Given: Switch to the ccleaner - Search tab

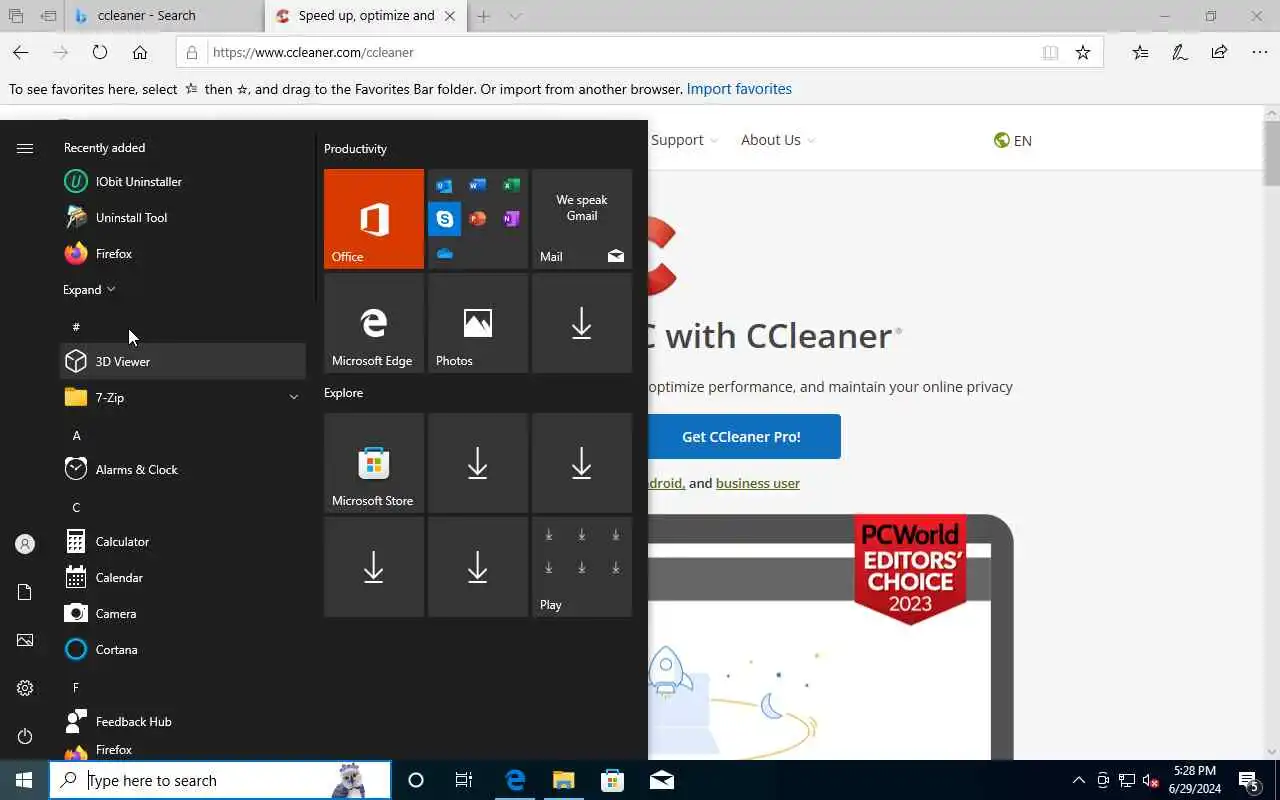Looking at the screenshot, I should pos(165,16).
